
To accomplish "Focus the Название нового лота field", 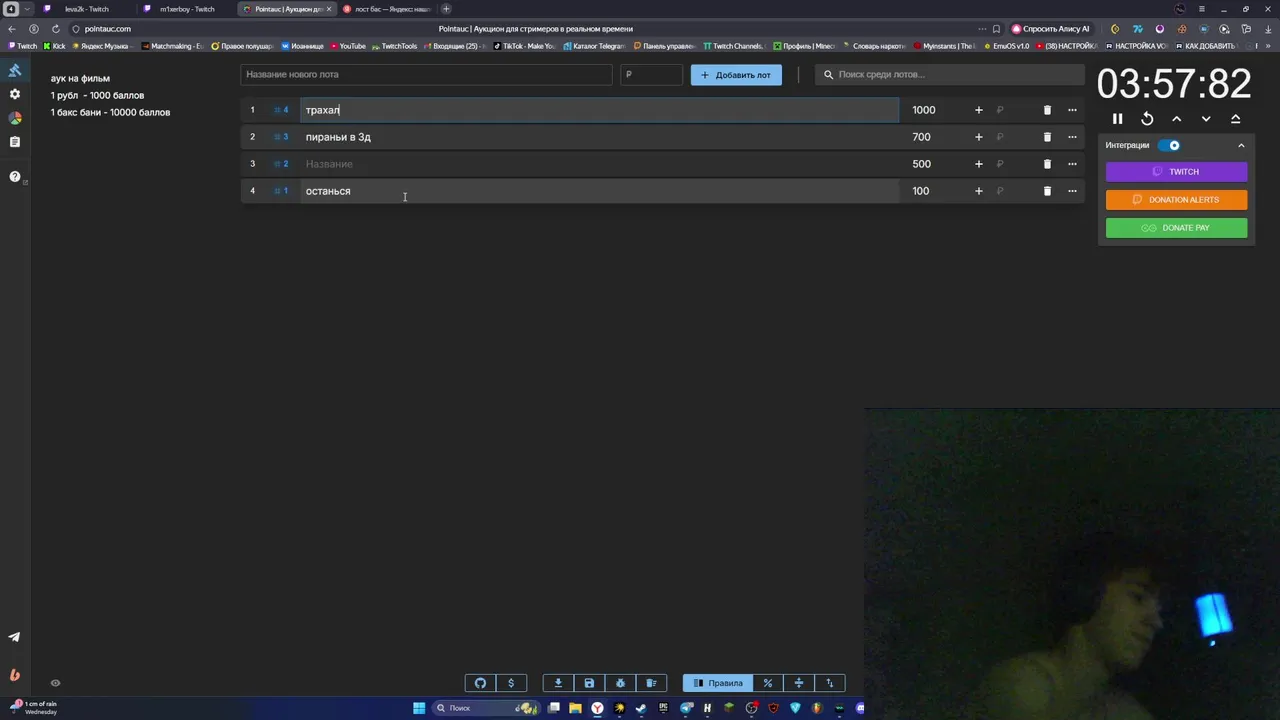I will 426,75.
